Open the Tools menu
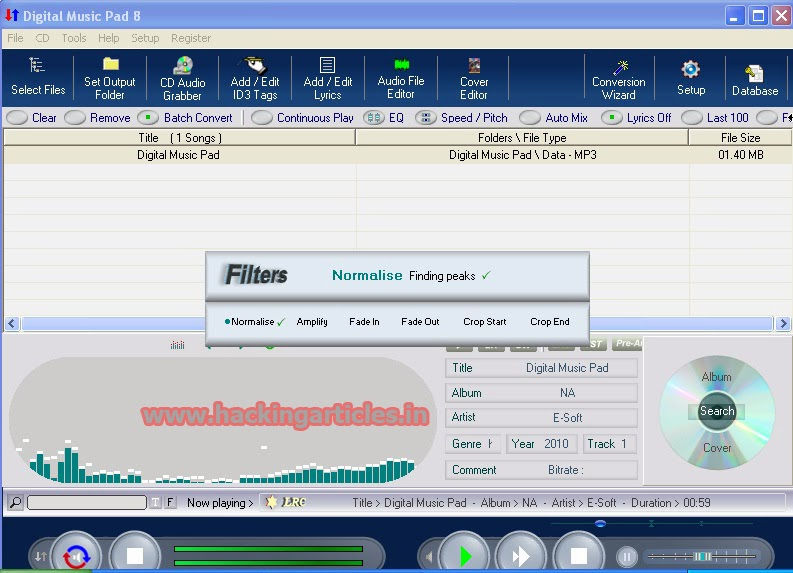The image size is (793, 573). (x=74, y=38)
